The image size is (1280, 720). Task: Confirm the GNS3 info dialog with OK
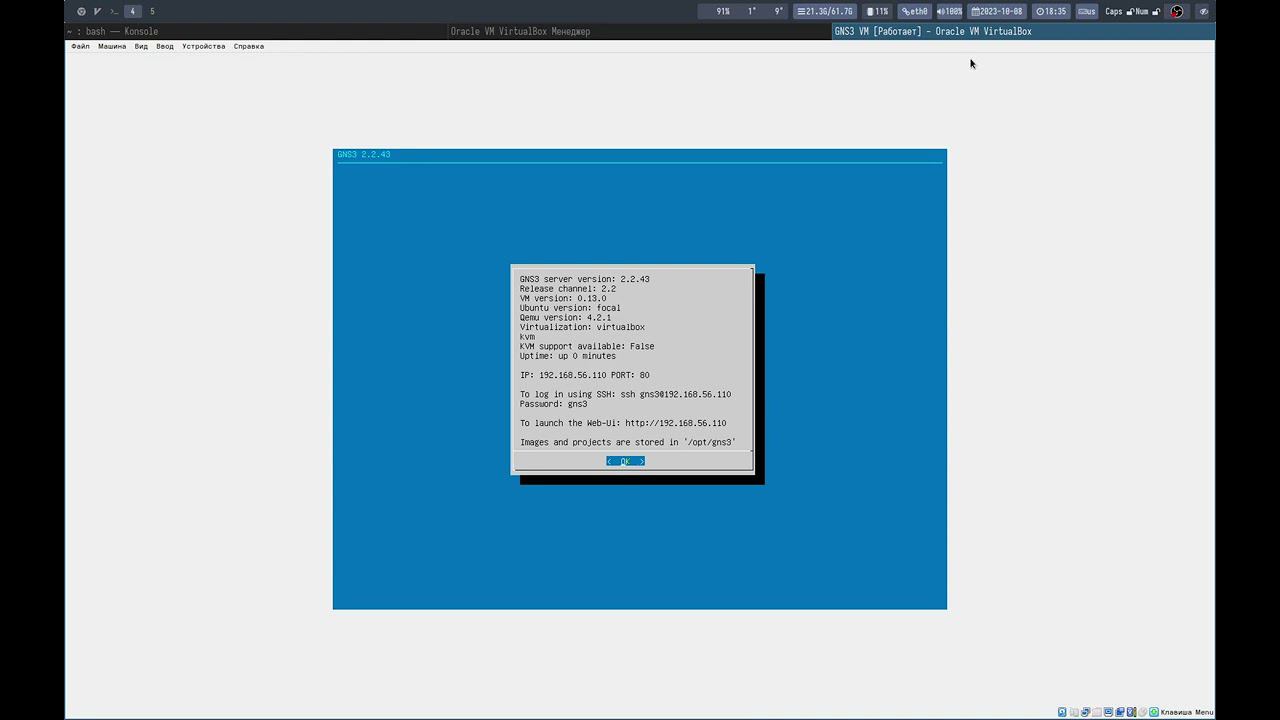coord(625,461)
